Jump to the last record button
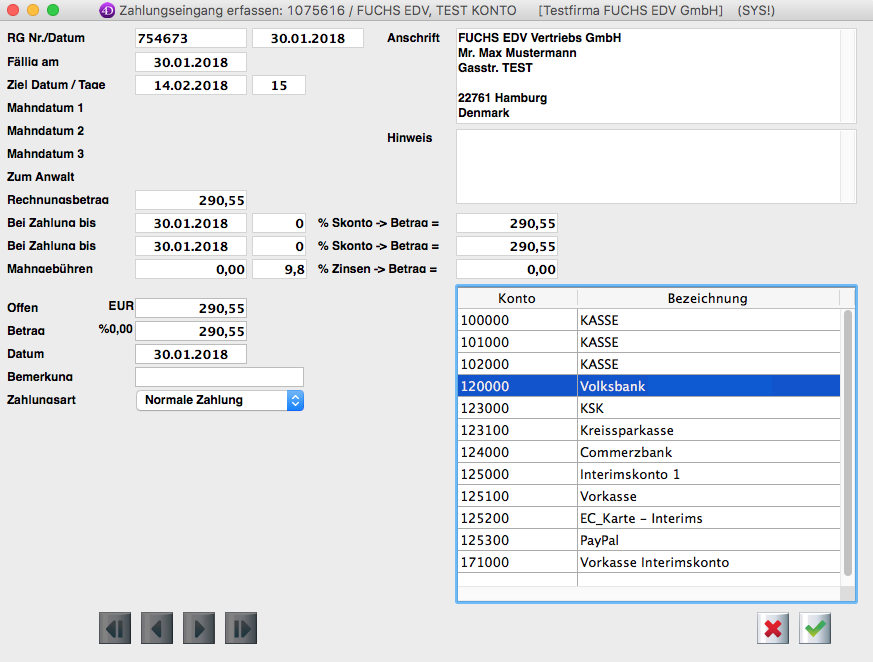Viewport: 873px width, 662px height. [241, 628]
